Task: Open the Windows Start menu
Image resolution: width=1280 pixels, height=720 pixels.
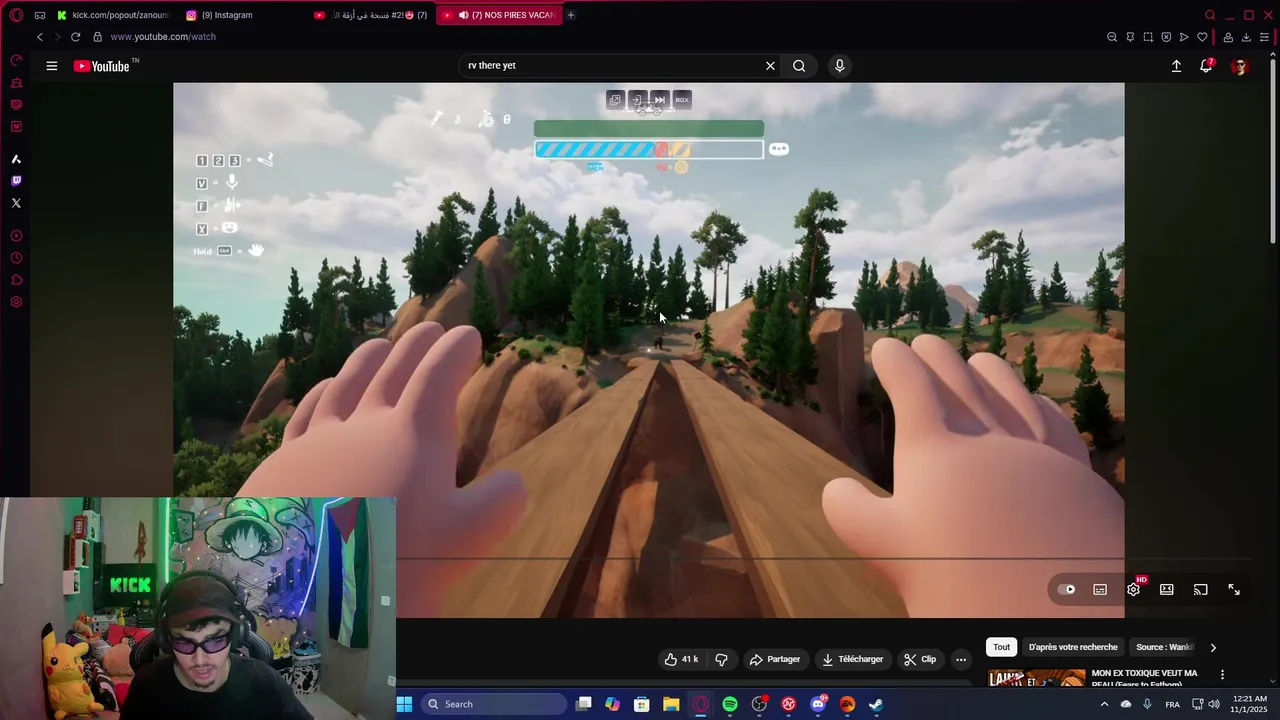Action: click(404, 704)
